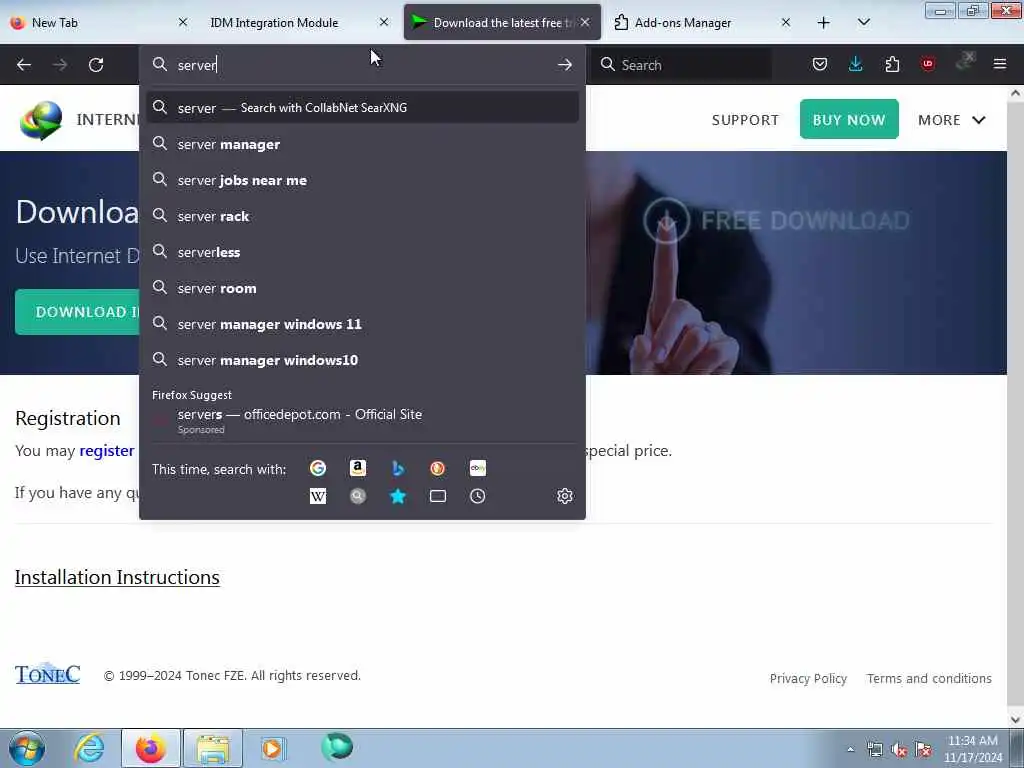Click the Internet Download Manager globe logo
Image resolution: width=1024 pixels, height=768 pixels.
40,120
